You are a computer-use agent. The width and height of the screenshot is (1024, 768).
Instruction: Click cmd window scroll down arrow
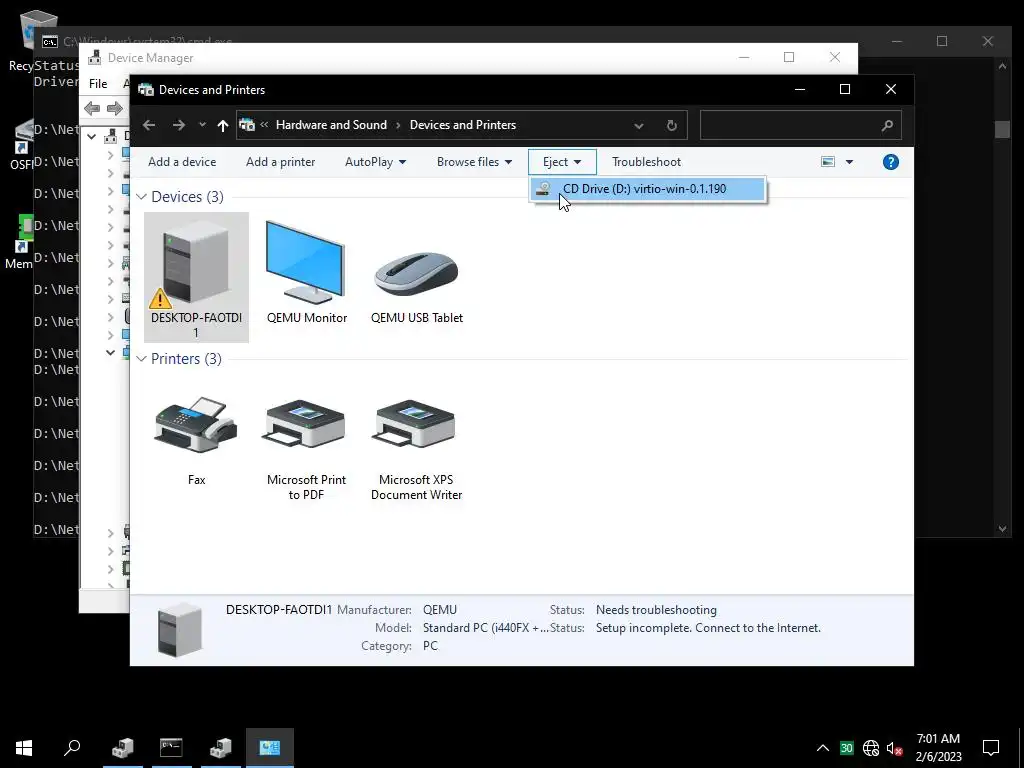(1002, 529)
